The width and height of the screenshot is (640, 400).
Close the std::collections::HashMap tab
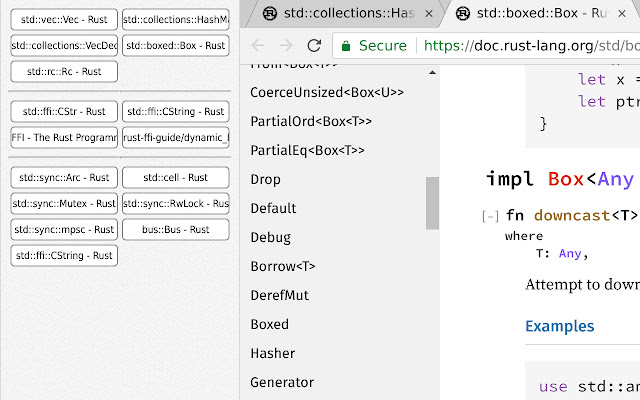[x=429, y=14]
